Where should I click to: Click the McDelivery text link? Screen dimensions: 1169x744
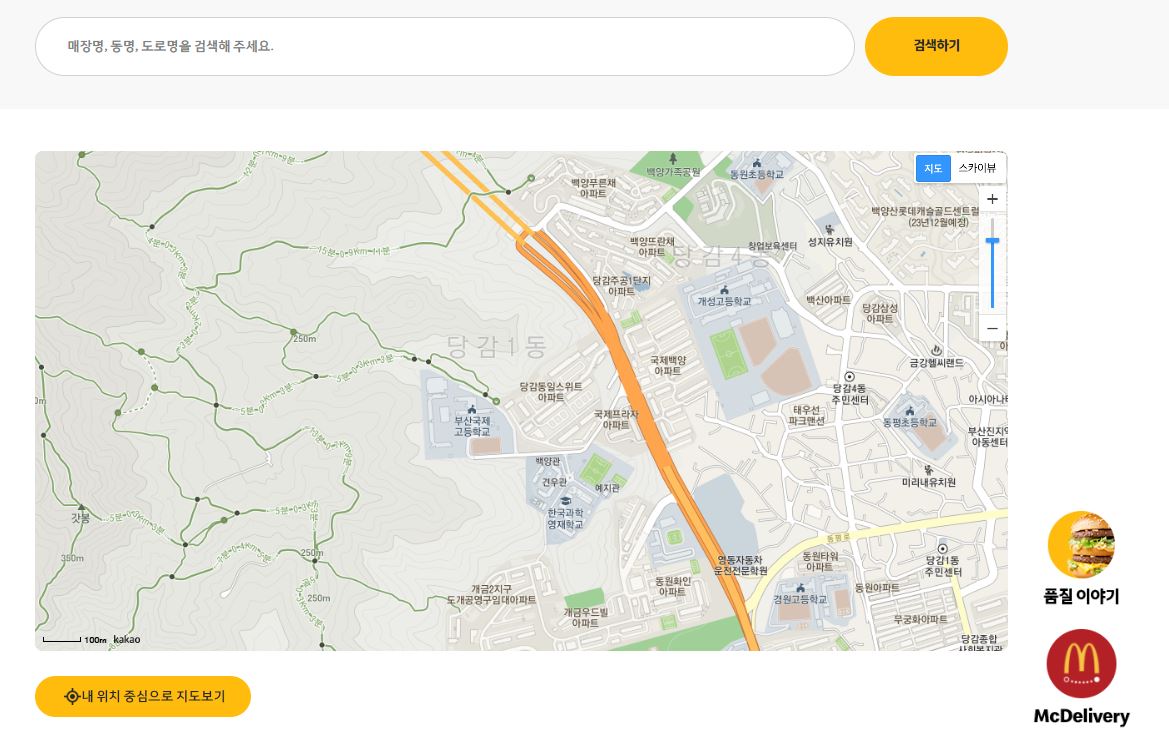click(x=1081, y=716)
